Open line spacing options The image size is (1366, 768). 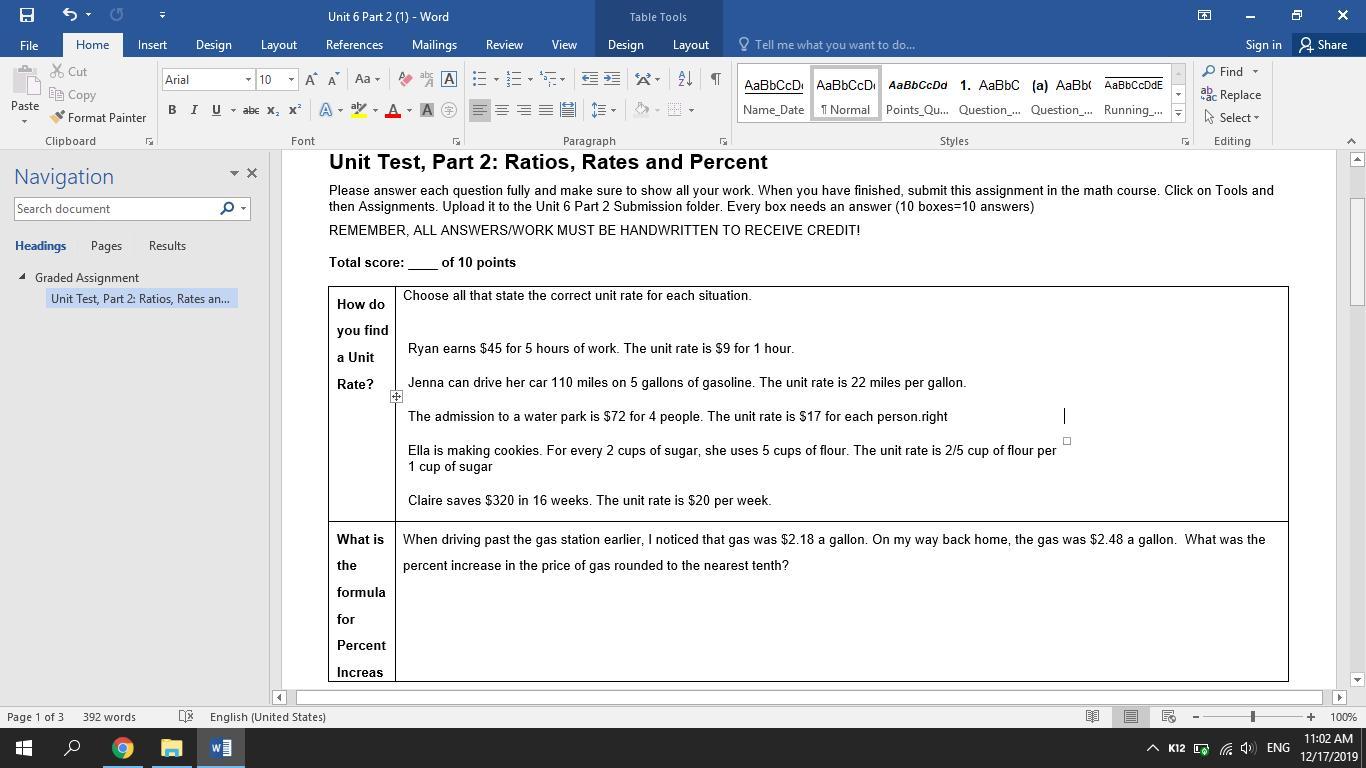coord(603,110)
